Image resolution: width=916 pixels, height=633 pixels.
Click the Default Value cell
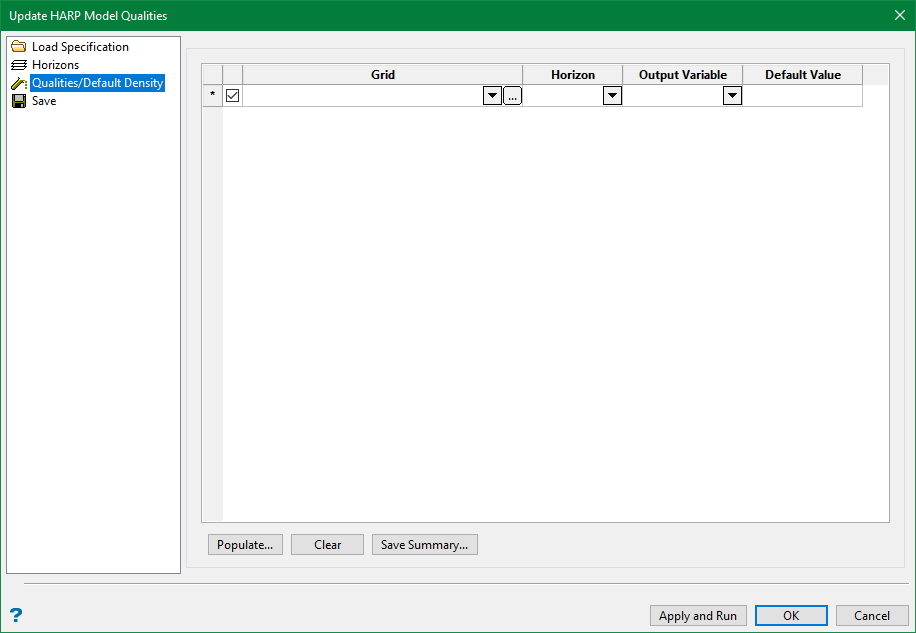(803, 96)
